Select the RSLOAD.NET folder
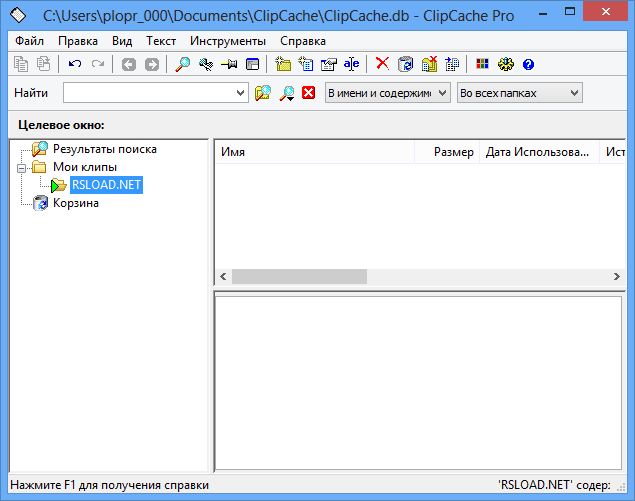The width and height of the screenshot is (635, 501). pos(106,185)
